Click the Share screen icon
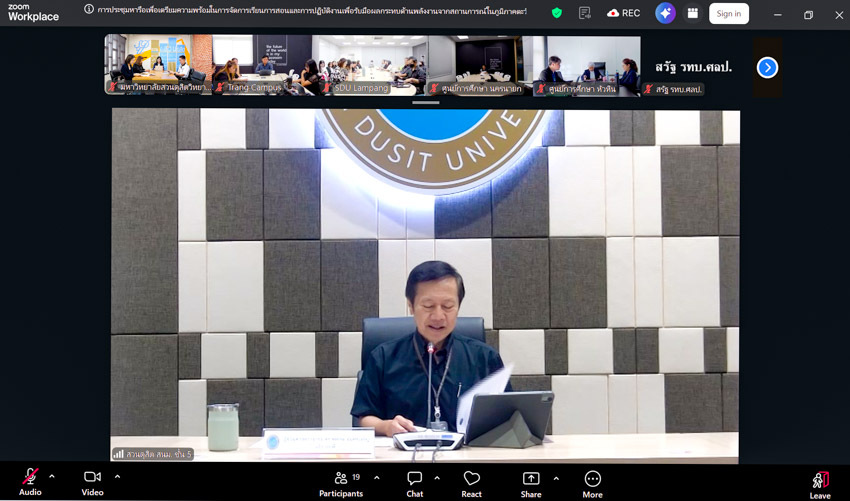The height and width of the screenshot is (501, 850). 531,481
